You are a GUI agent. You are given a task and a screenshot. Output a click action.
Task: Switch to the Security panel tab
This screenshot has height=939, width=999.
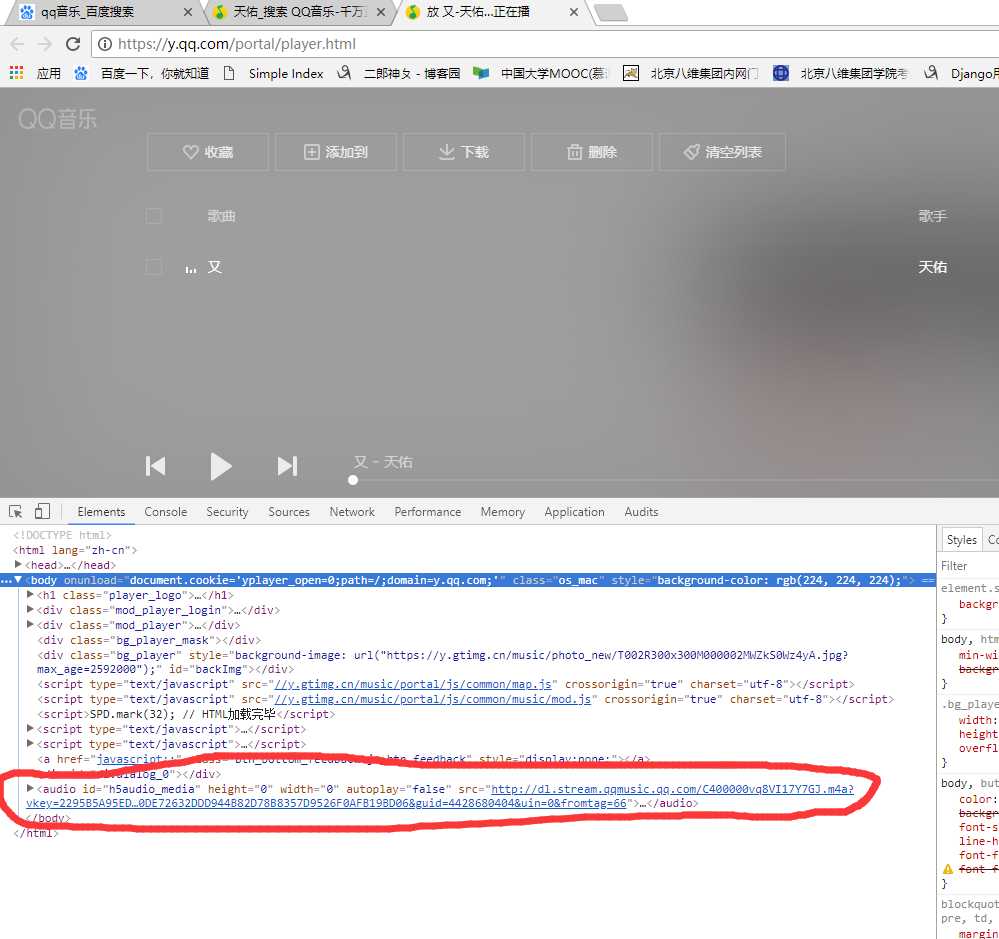click(x=227, y=512)
